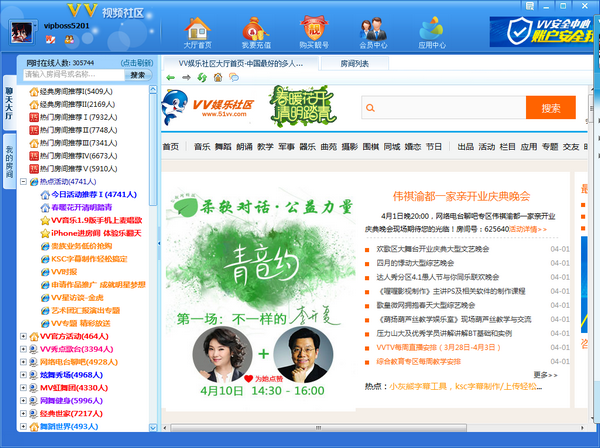The width and height of the screenshot is (600, 448).
Task: Click the green browser back arrow
Action: 172,77
